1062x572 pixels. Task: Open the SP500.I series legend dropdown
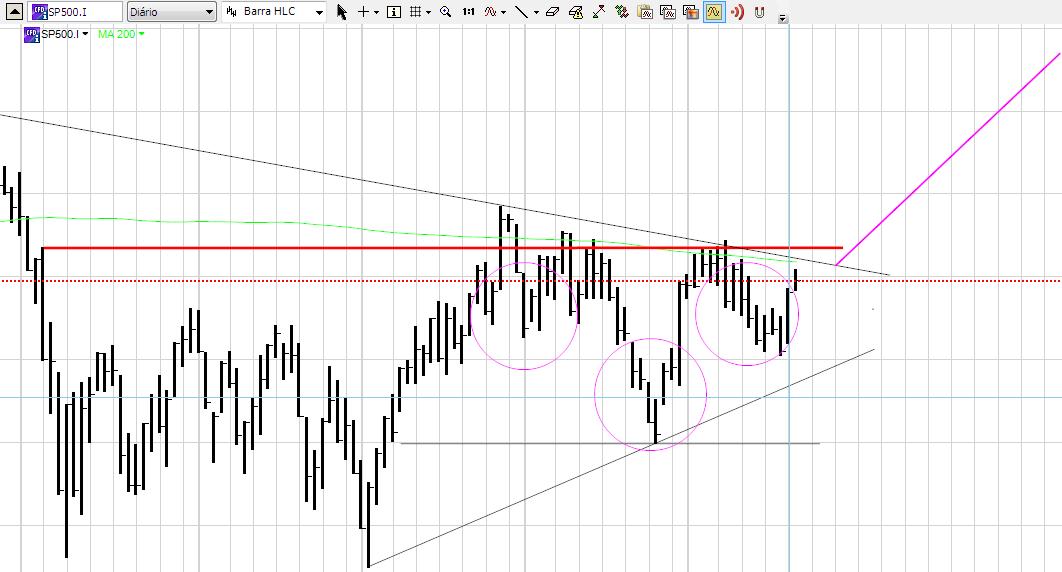click(85, 35)
